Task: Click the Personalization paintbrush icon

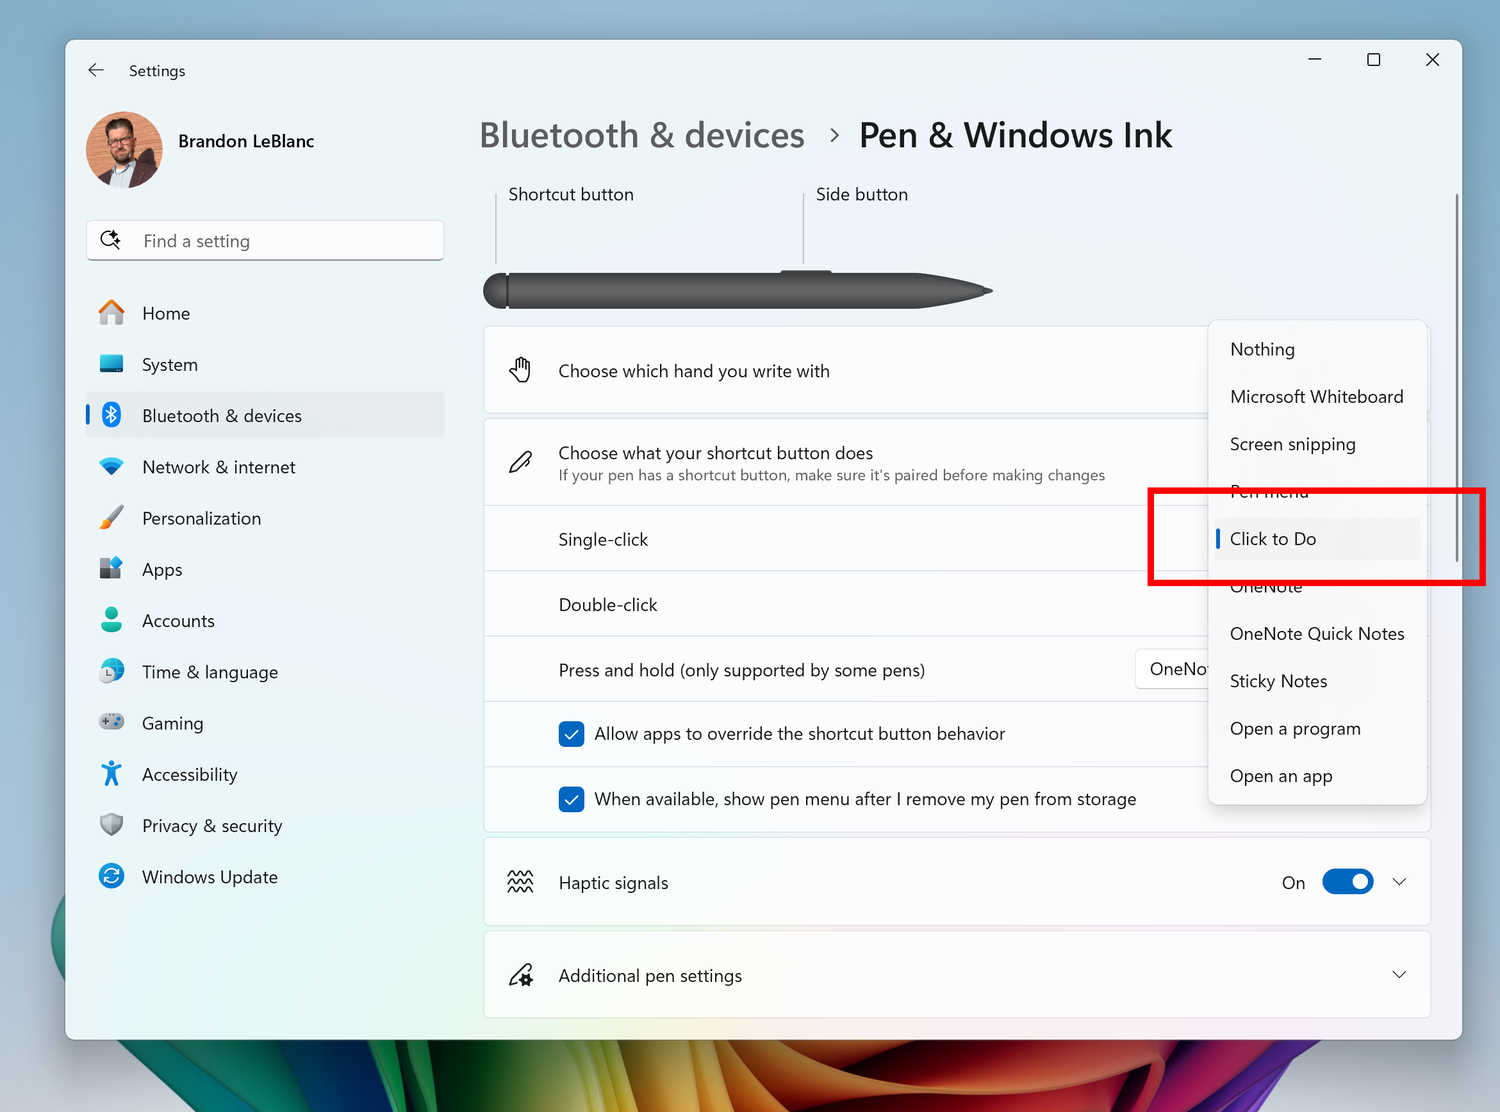Action: point(111,518)
